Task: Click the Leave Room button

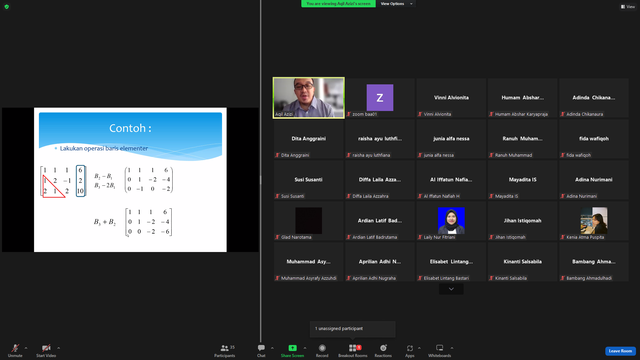Action: [x=620, y=351]
